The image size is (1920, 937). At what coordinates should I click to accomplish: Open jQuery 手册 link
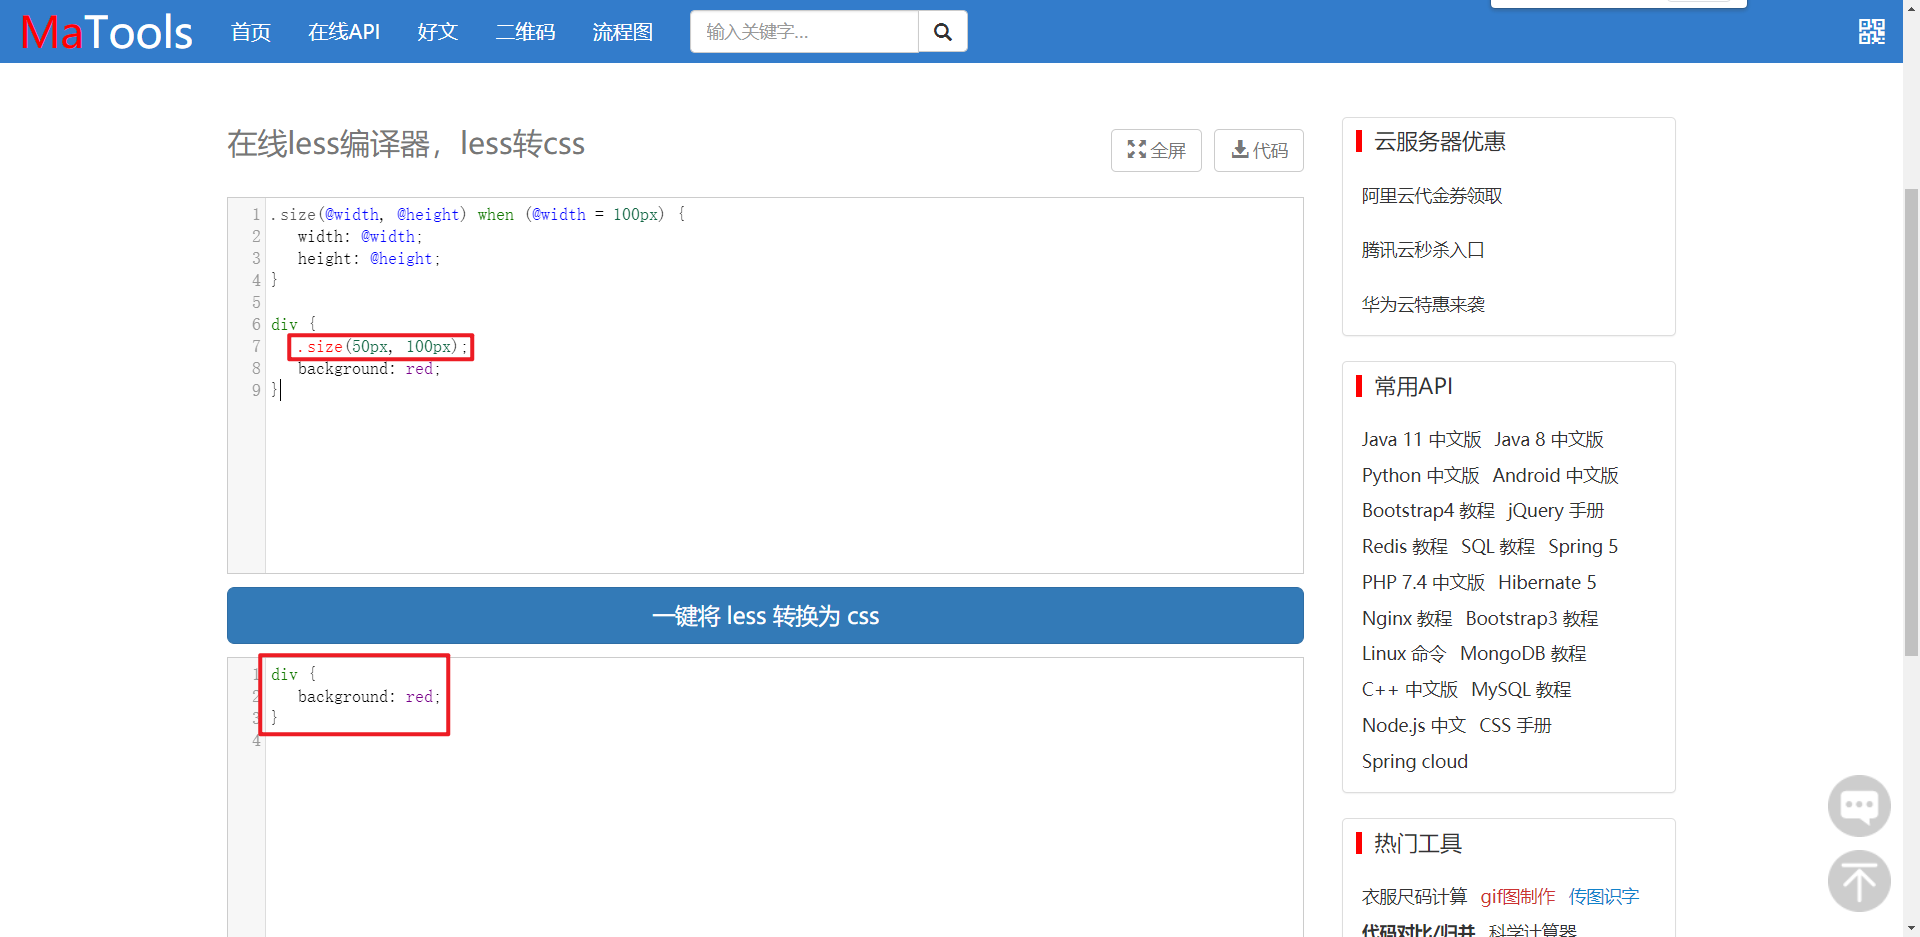pos(1556,510)
